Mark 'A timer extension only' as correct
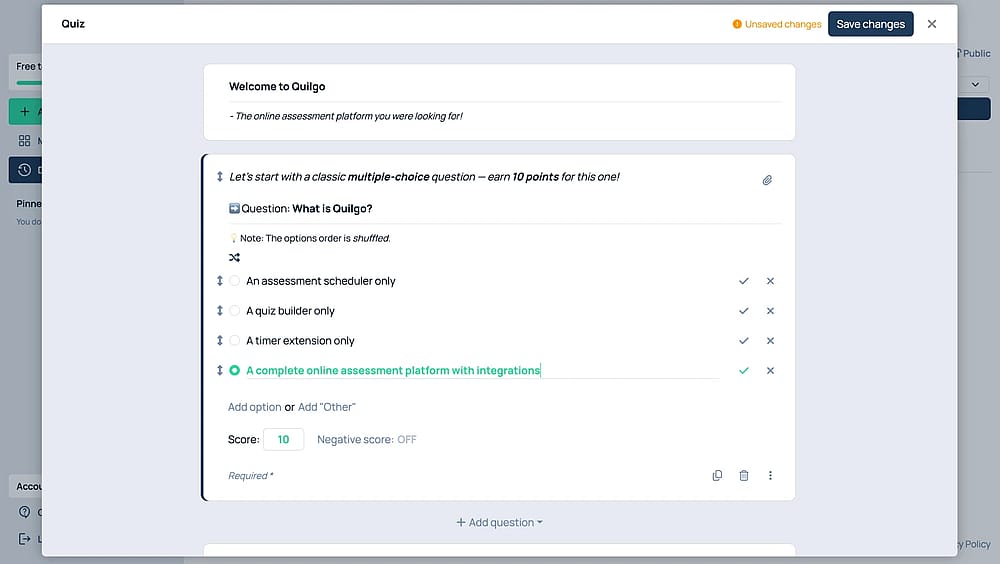The height and width of the screenshot is (564, 1000). pyautogui.click(x=744, y=341)
